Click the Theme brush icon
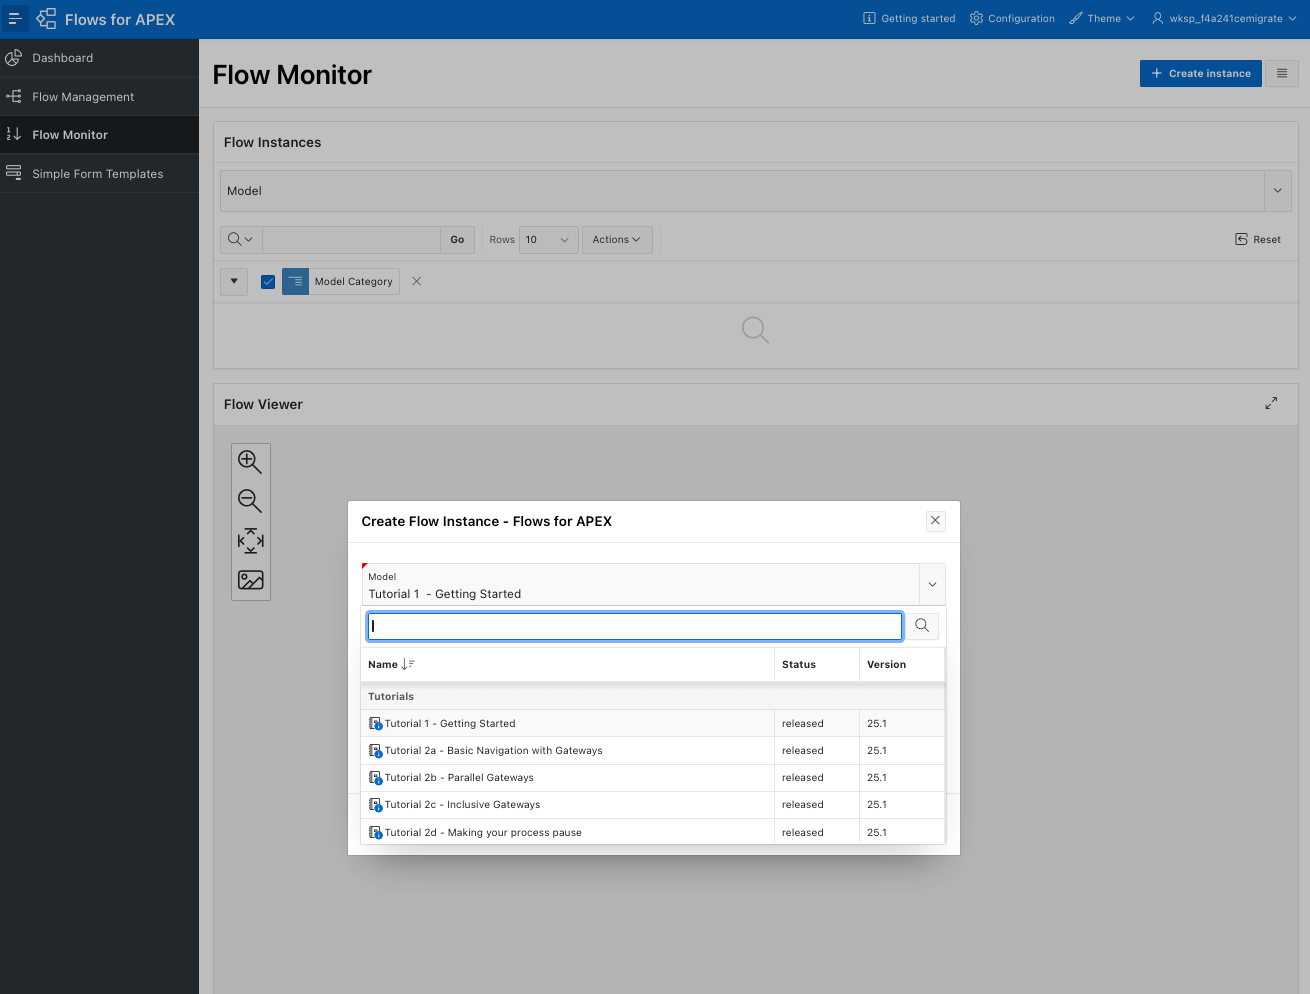Viewport: 1310px width, 994px height. (x=1075, y=18)
